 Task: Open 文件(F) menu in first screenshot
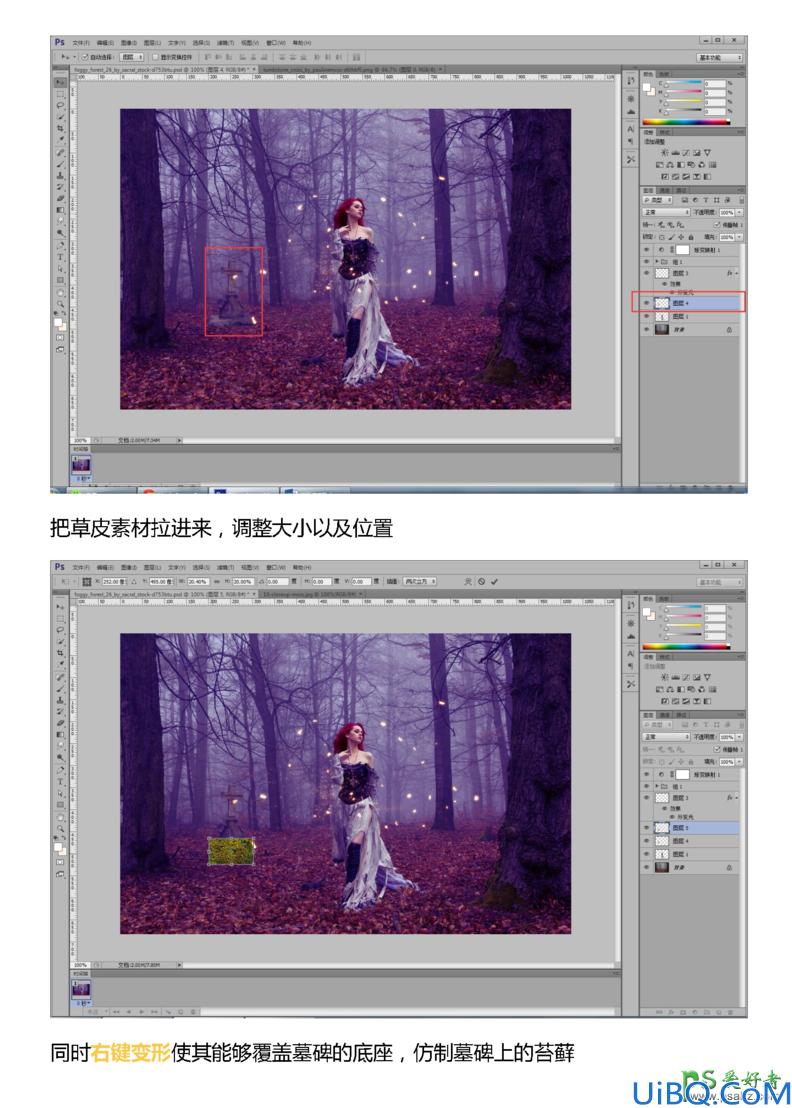point(81,43)
